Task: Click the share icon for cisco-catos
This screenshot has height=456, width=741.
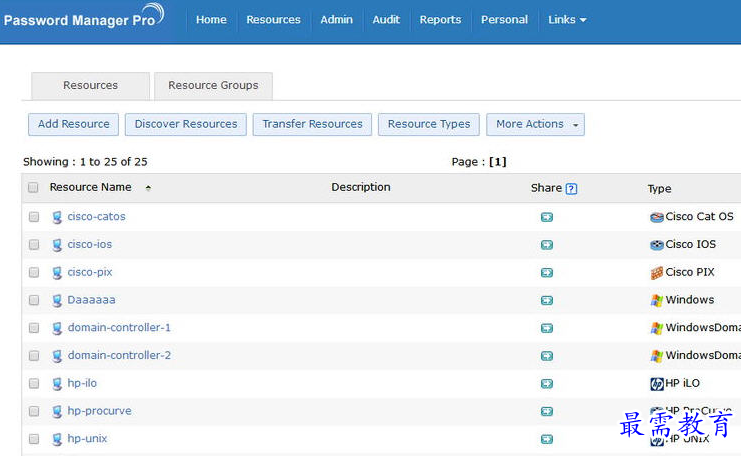Action: [x=547, y=217]
